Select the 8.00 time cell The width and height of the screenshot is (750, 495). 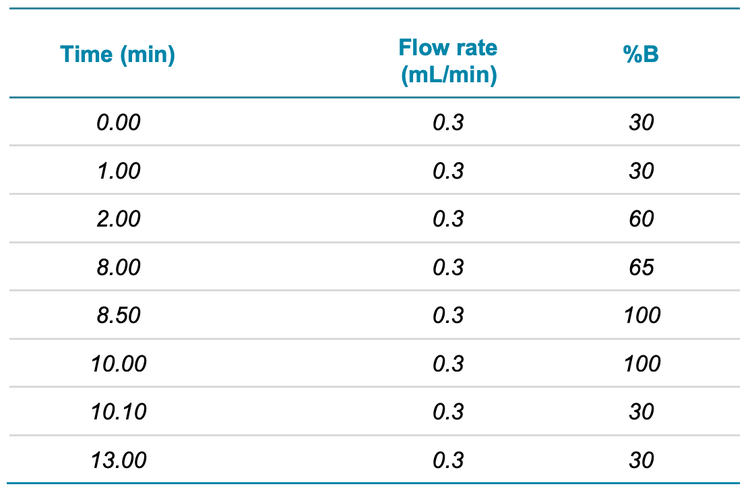tap(118, 268)
